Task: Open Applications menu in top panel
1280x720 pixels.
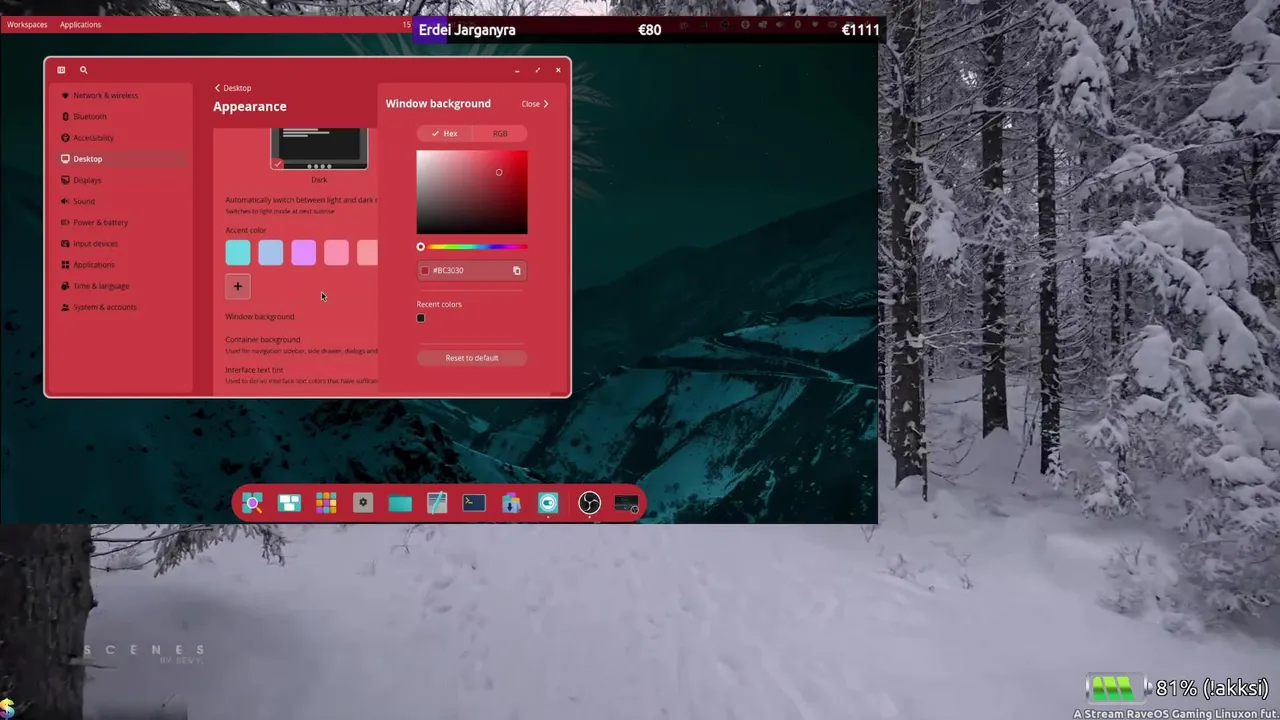Action: (80, 24)
